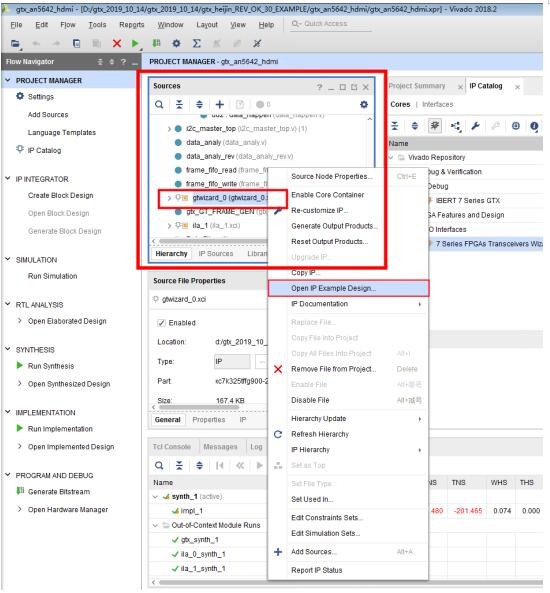Screen dimensions: 550x593
Task: Click Run Implementation
Action: pos(60,429)
